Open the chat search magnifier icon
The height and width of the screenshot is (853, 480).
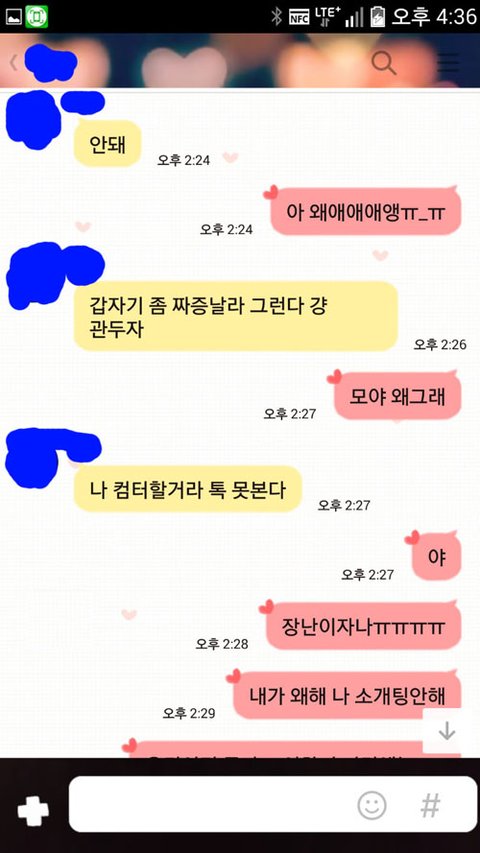click(x=384, y=63)
